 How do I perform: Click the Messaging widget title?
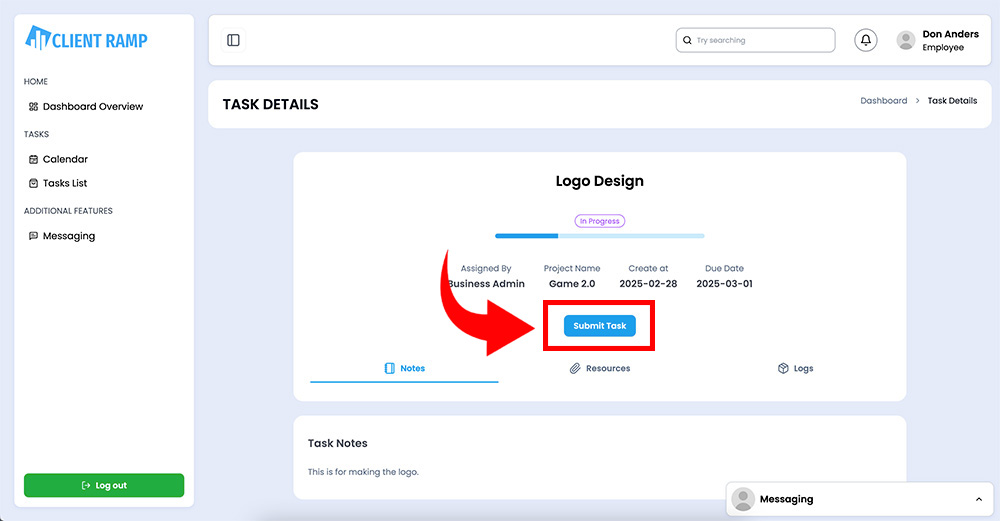786,499
